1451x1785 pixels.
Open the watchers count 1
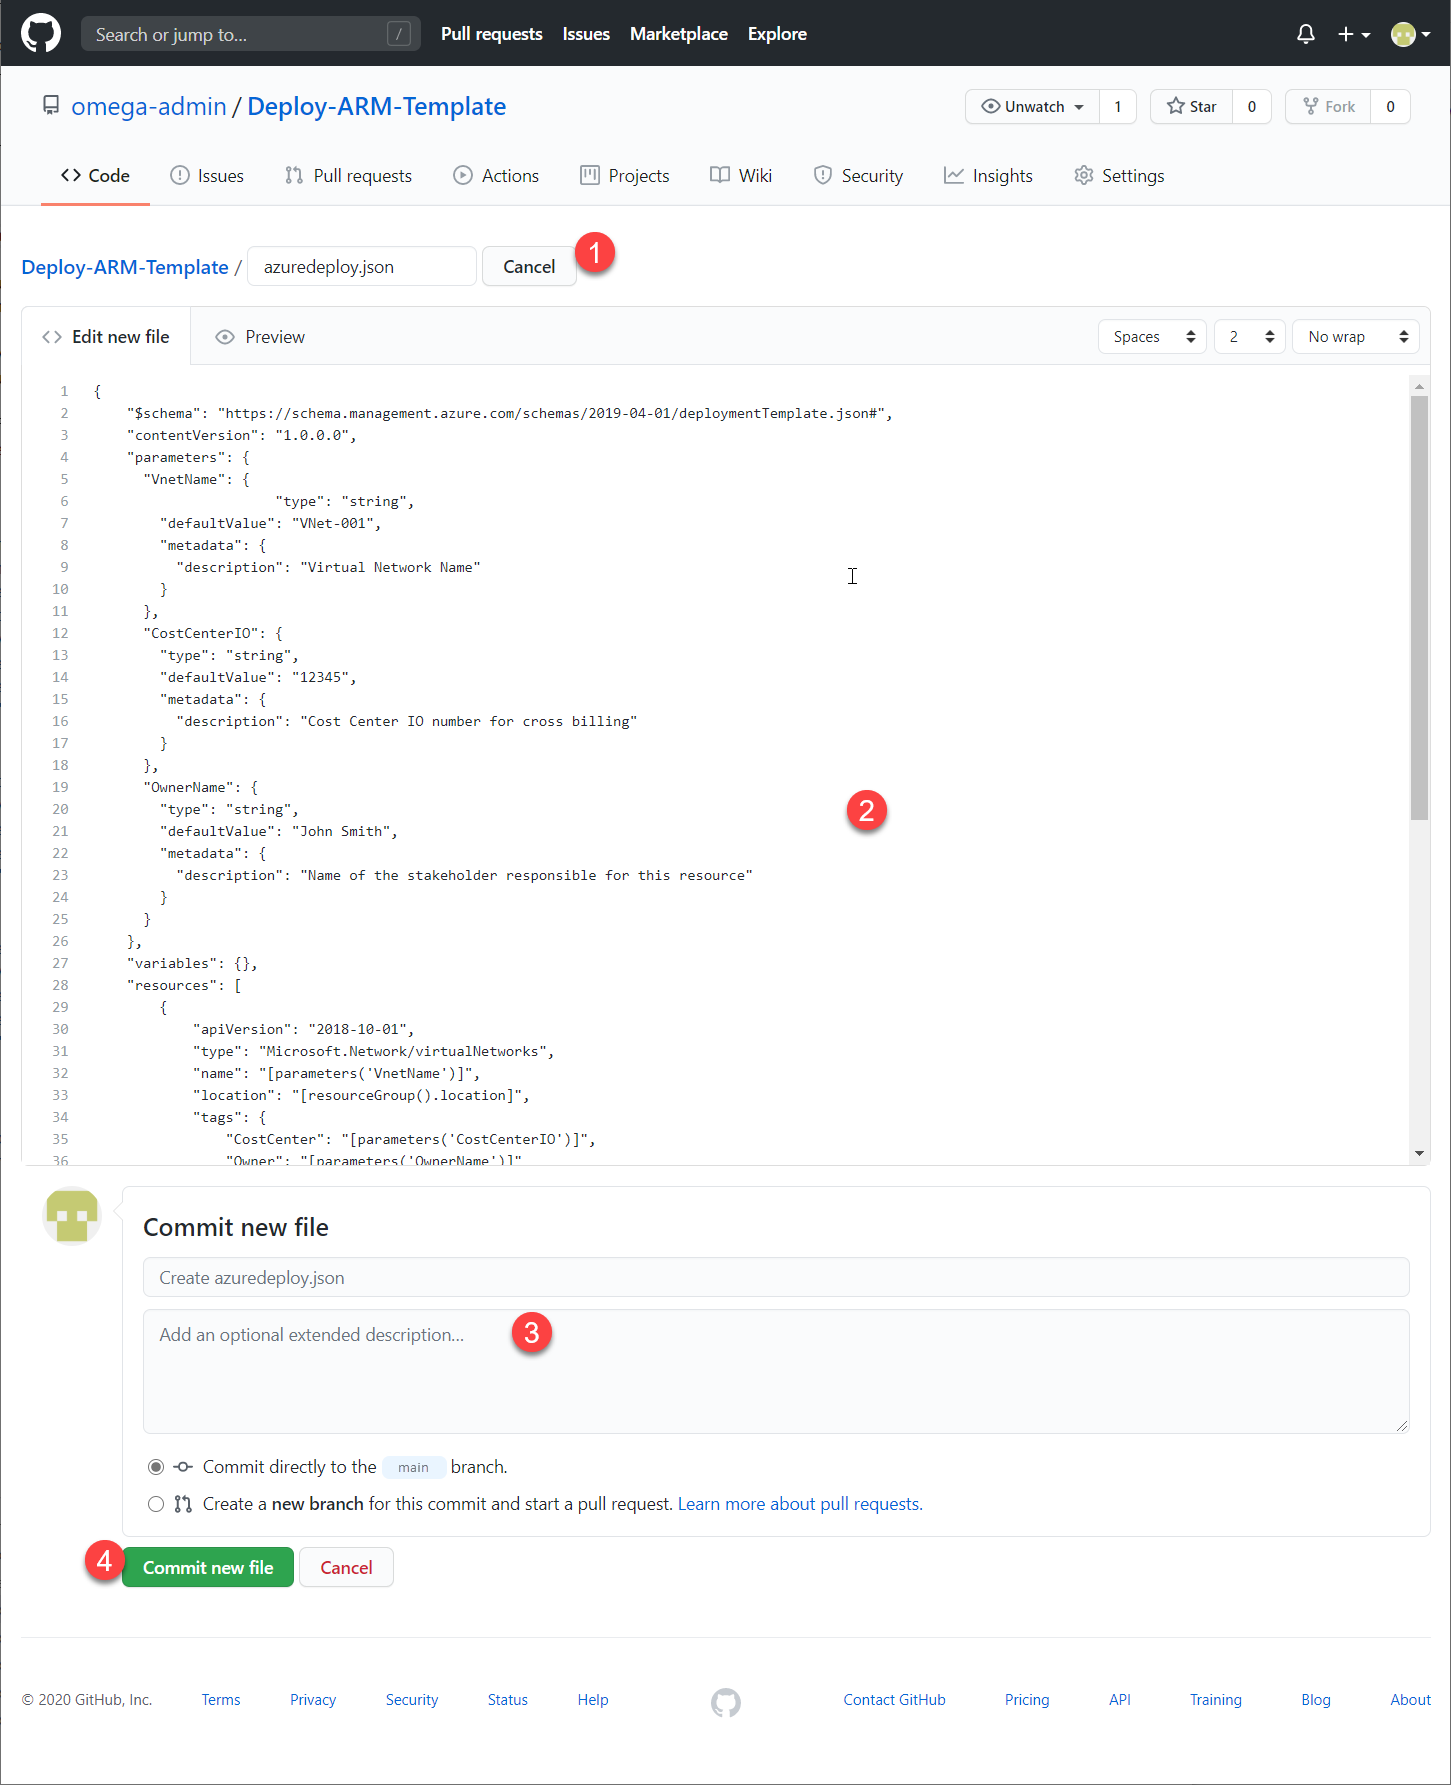pyautogui.click(x=1118, y=107)
